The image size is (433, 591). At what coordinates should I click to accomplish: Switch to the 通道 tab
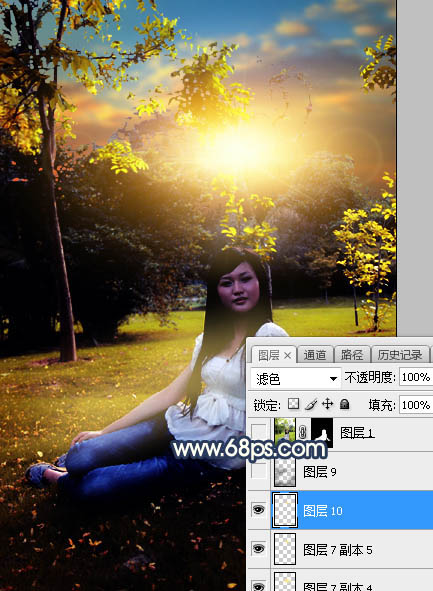pyautogui.click(x=315, y=355)
